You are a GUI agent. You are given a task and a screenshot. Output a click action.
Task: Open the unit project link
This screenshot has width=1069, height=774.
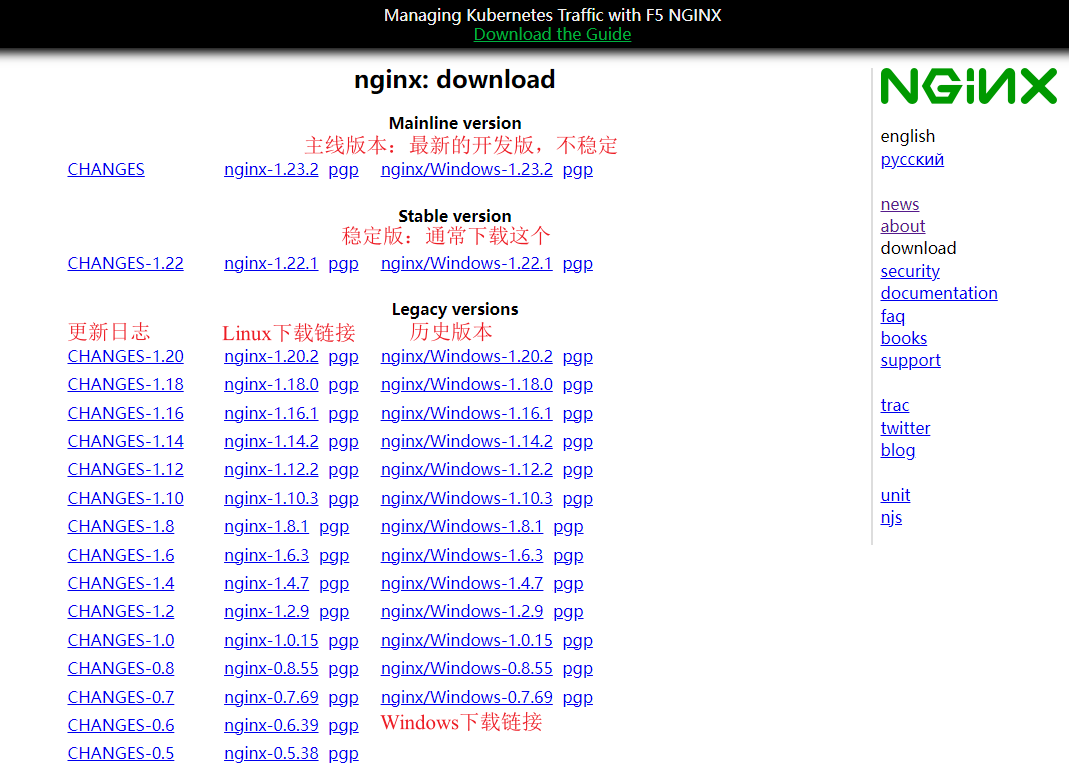pyautogui.click(x=895, y=495)
